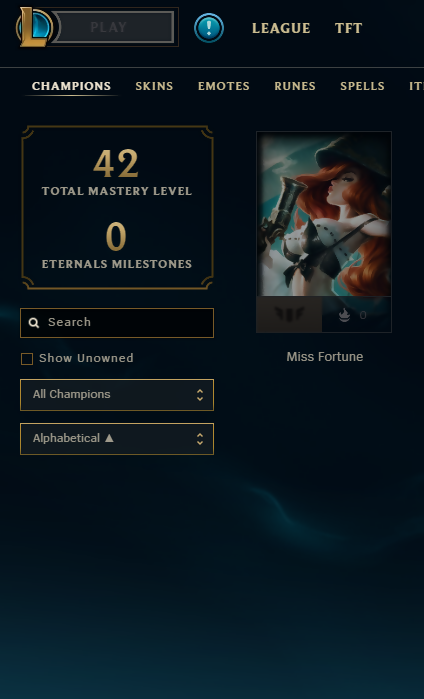Click the arrows icon on All Champions

[x=200, y=395]
